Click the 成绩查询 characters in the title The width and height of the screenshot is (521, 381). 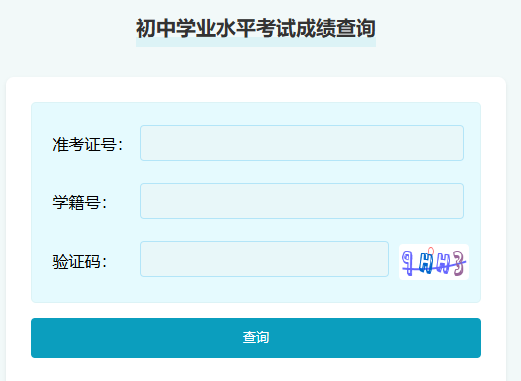pos(336,29)
